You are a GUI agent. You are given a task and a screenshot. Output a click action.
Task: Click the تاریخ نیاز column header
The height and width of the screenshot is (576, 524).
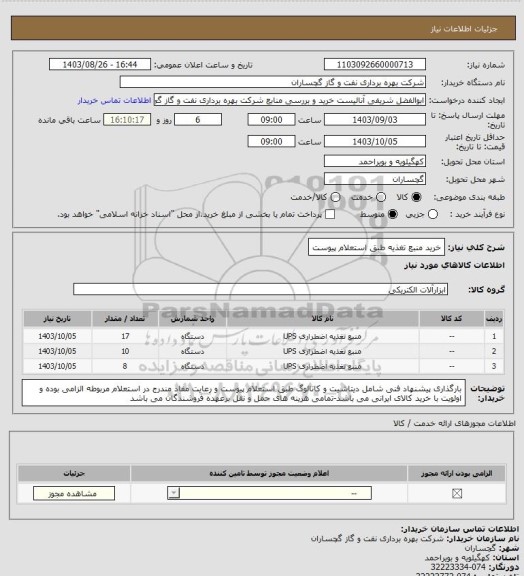57,318
